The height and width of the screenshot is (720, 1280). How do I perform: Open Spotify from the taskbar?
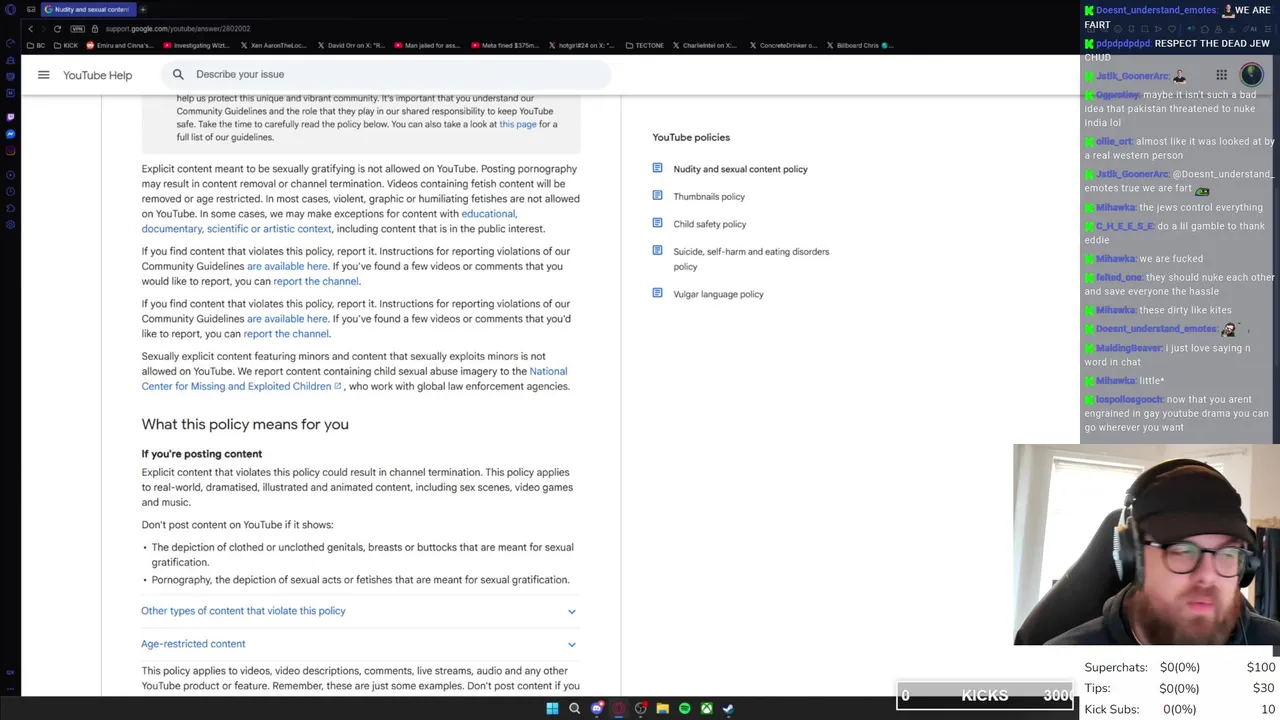[x=684, y=708]
